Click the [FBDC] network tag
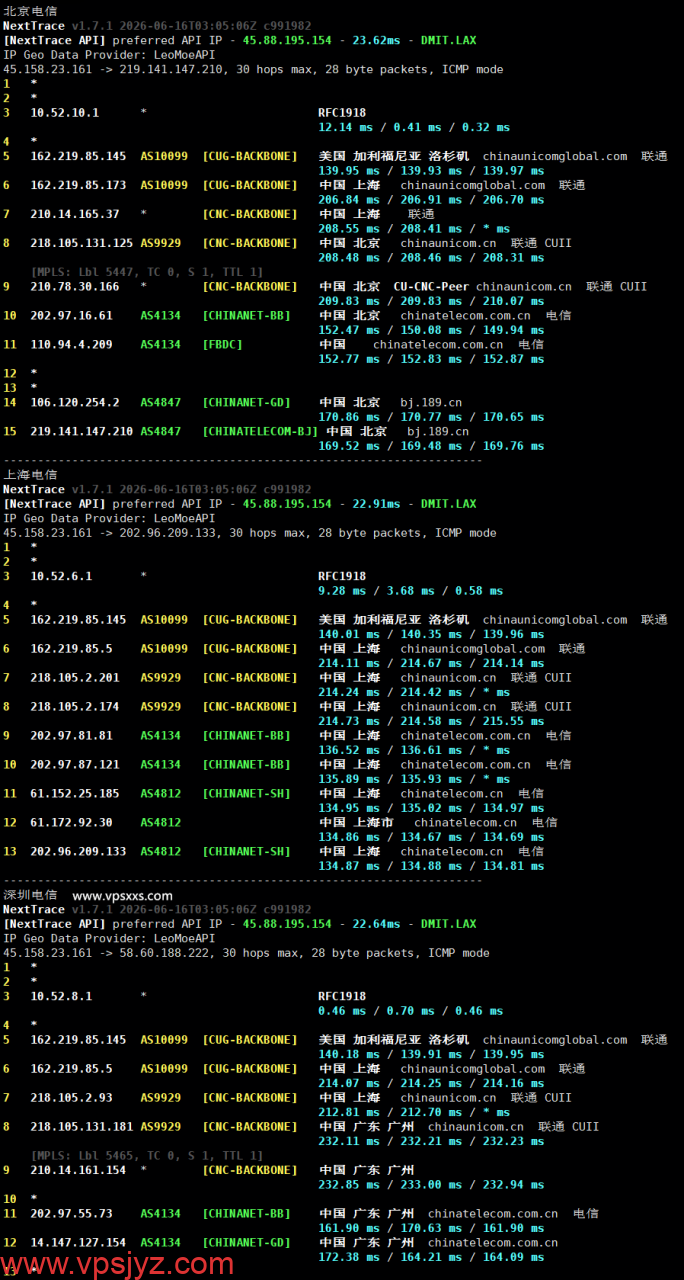684x1280 pixels. [x=223, y=344]
